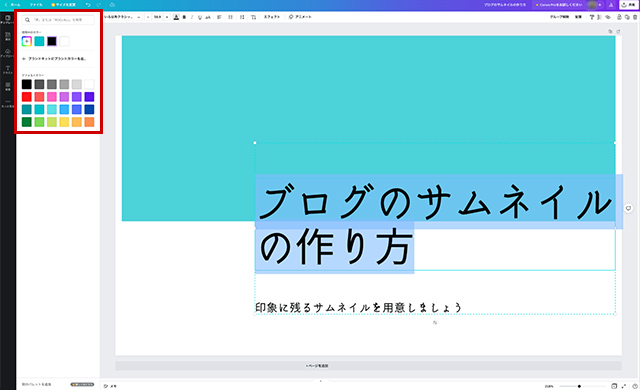Open the insights chart icon in header
640x390 pixels.
point(611,4)
